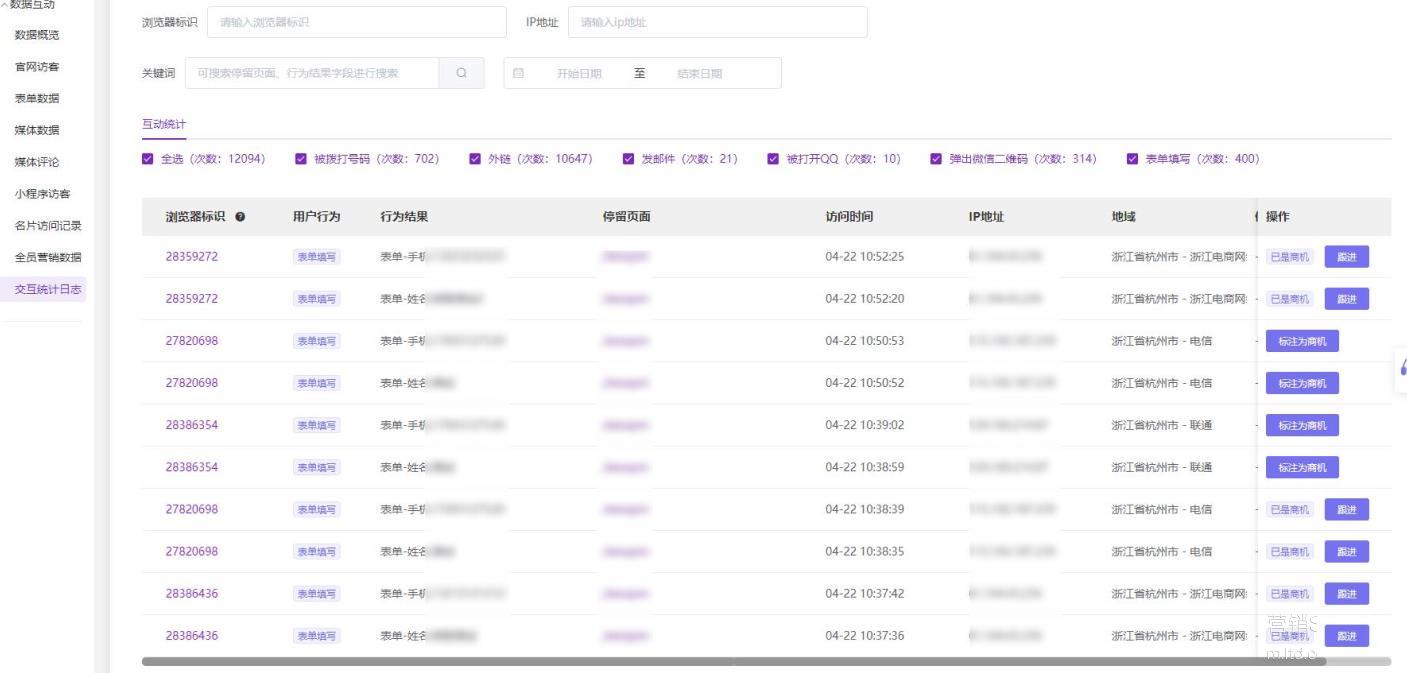The width and height of the screenshot is (1407, 673).
Task: Click the floating widget icon at right edge
Action: [x=1402, y=367]
